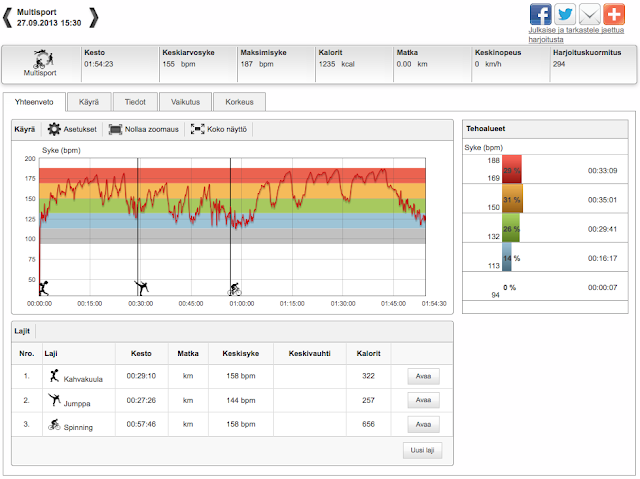Select kickboxing marker on chart start
The width and height of the screenshot is (640, 479).
tap(44, 288)
